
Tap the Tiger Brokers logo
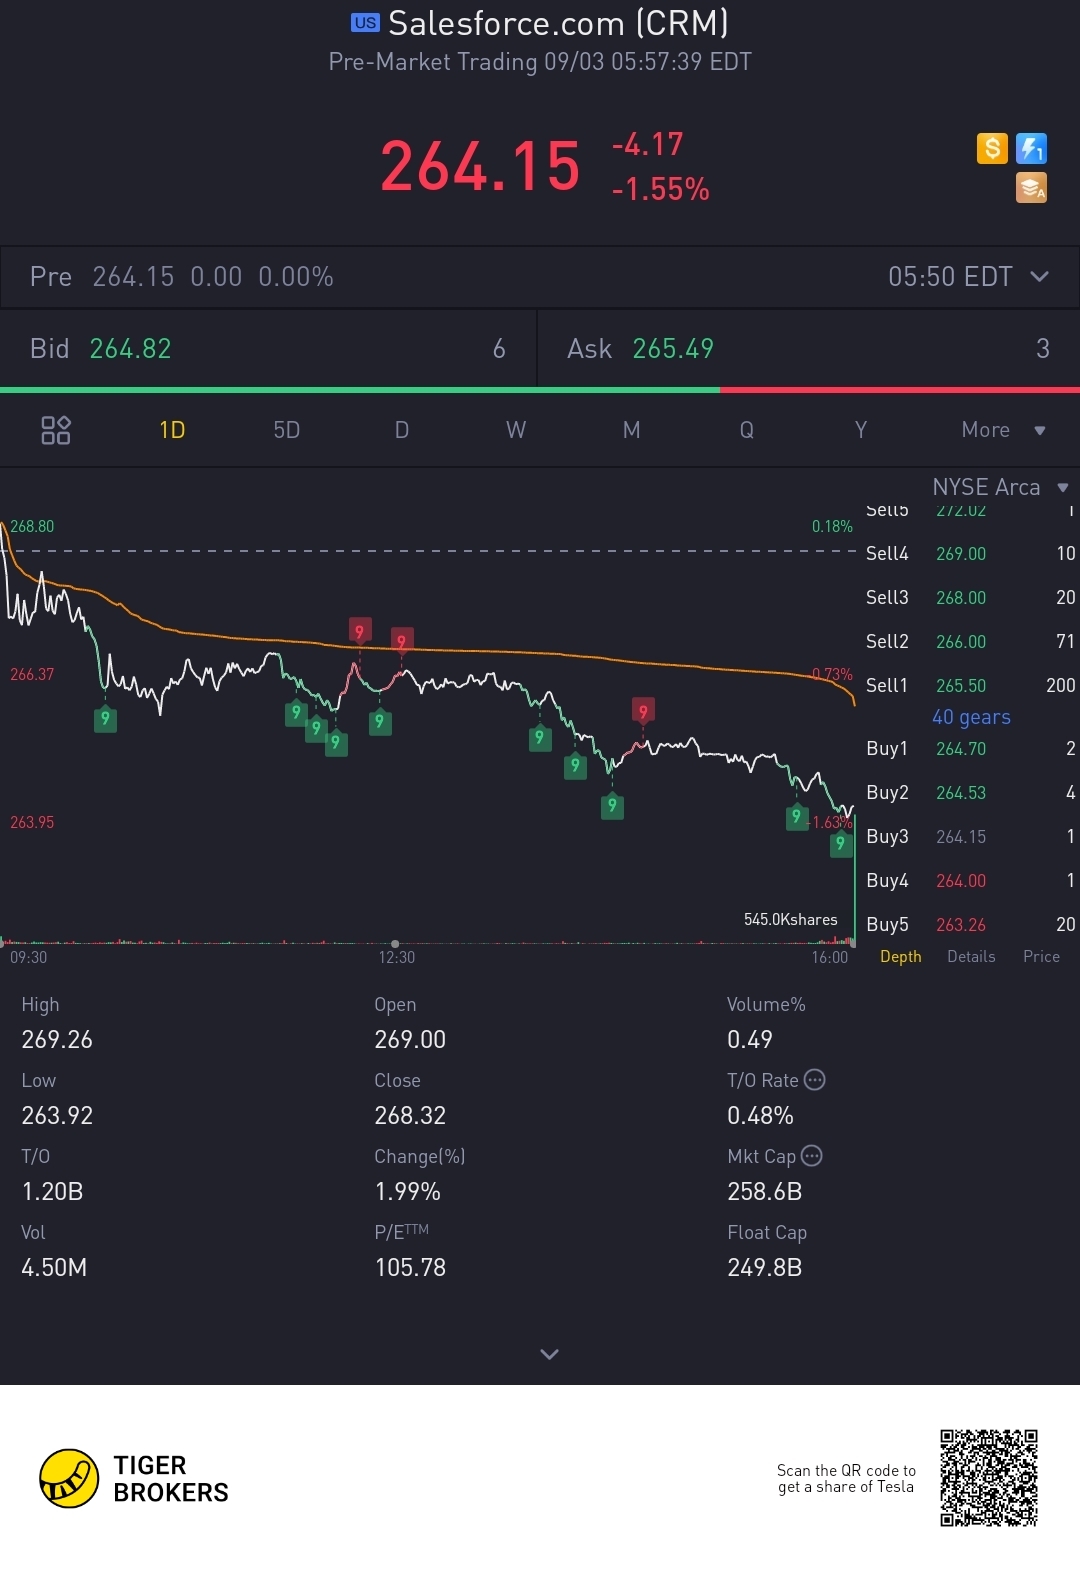point(134,1479)
